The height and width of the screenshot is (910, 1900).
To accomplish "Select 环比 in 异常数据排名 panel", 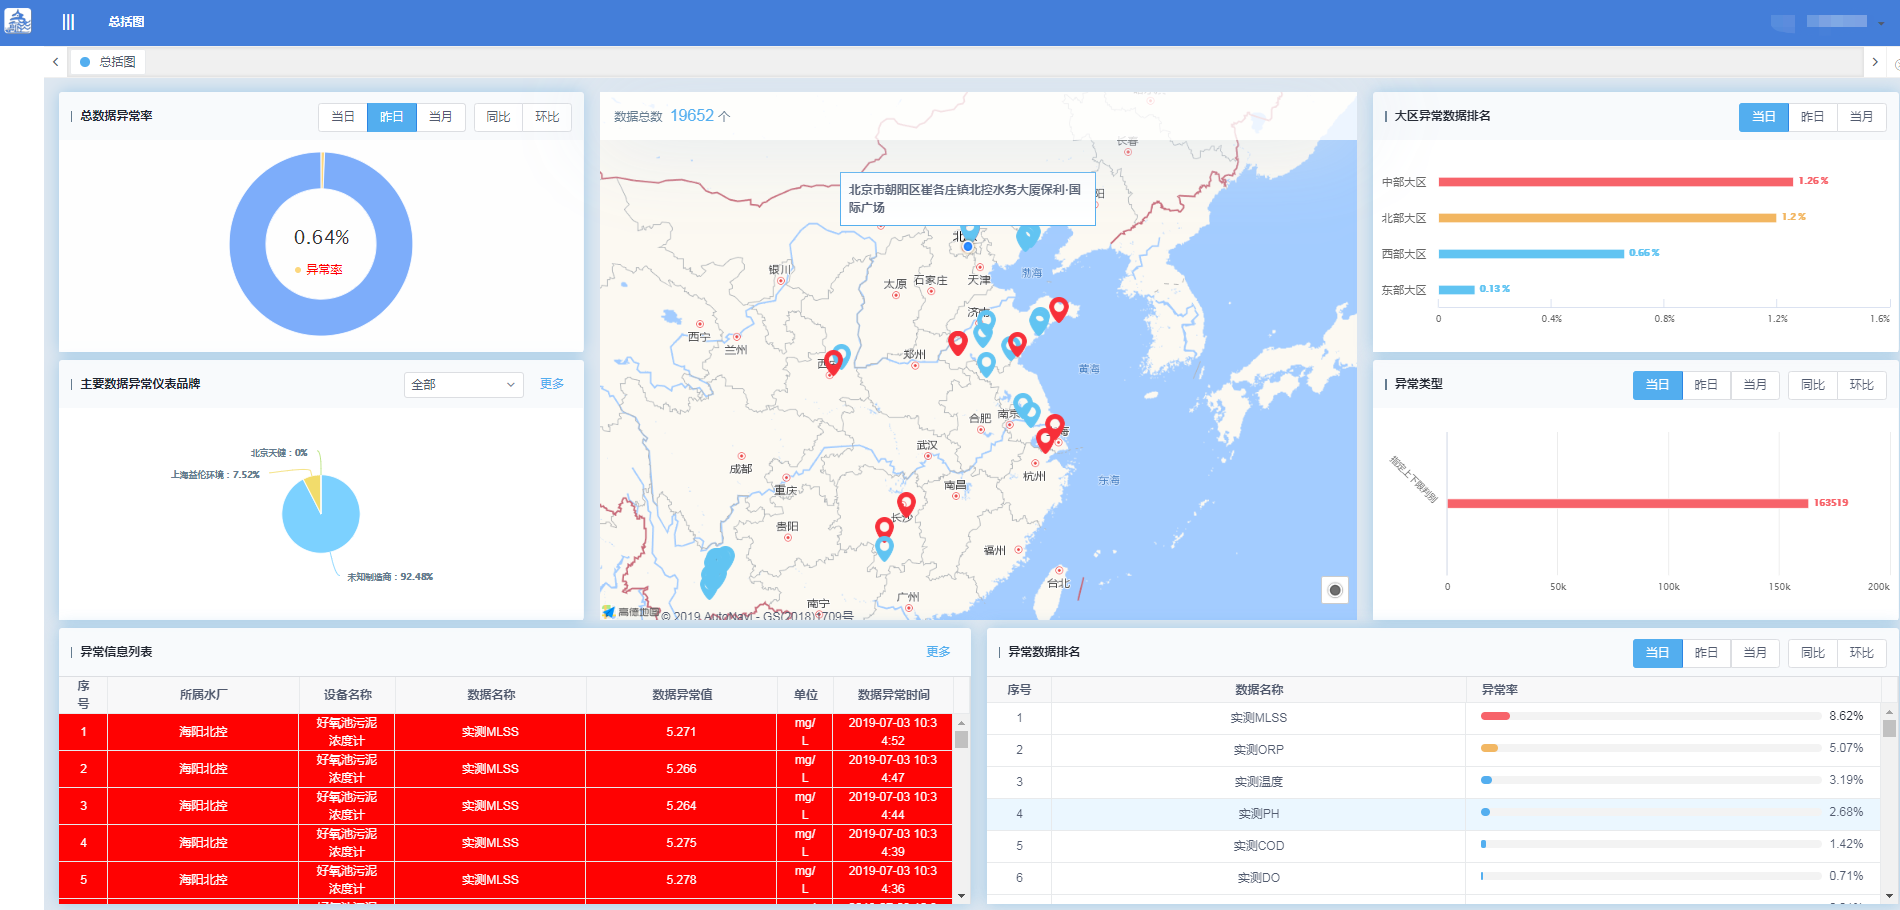I will tap(1861, 653).
